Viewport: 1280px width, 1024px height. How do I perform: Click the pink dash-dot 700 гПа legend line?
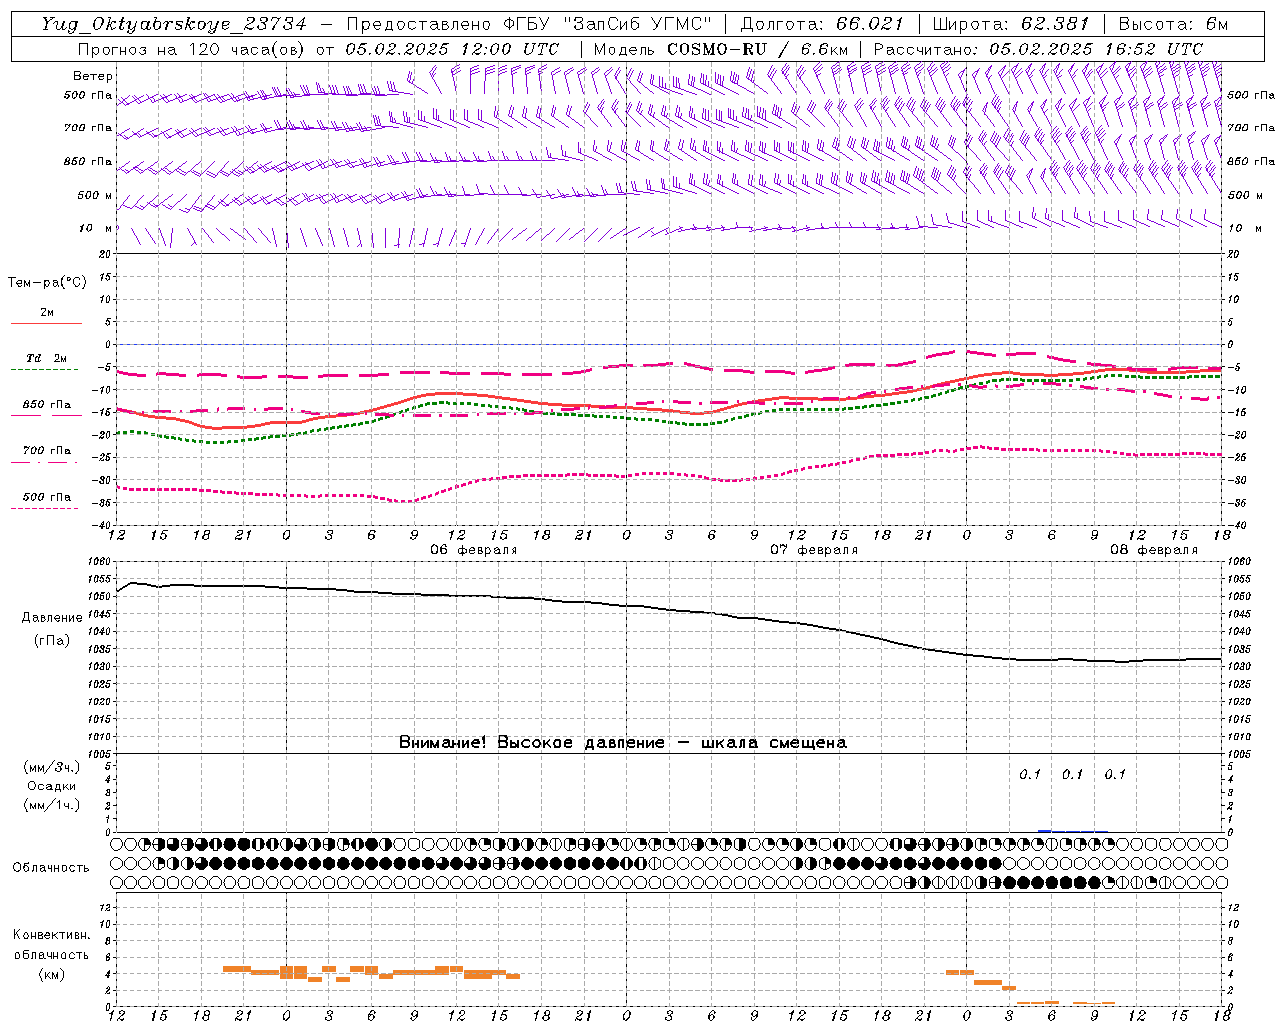tap(45, 462)
